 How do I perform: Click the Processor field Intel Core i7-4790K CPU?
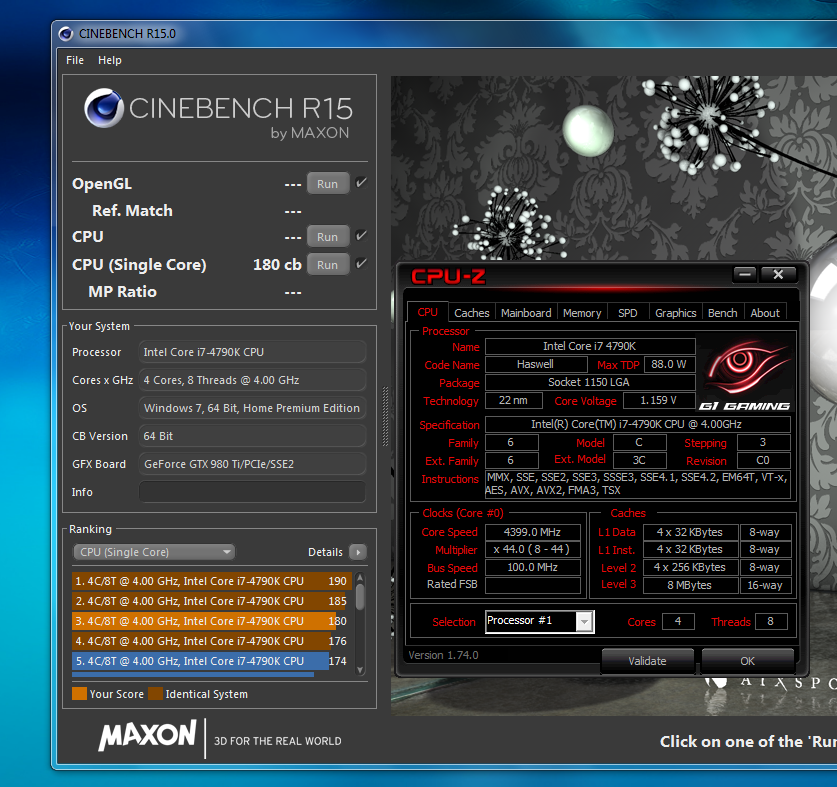(252, 352)
